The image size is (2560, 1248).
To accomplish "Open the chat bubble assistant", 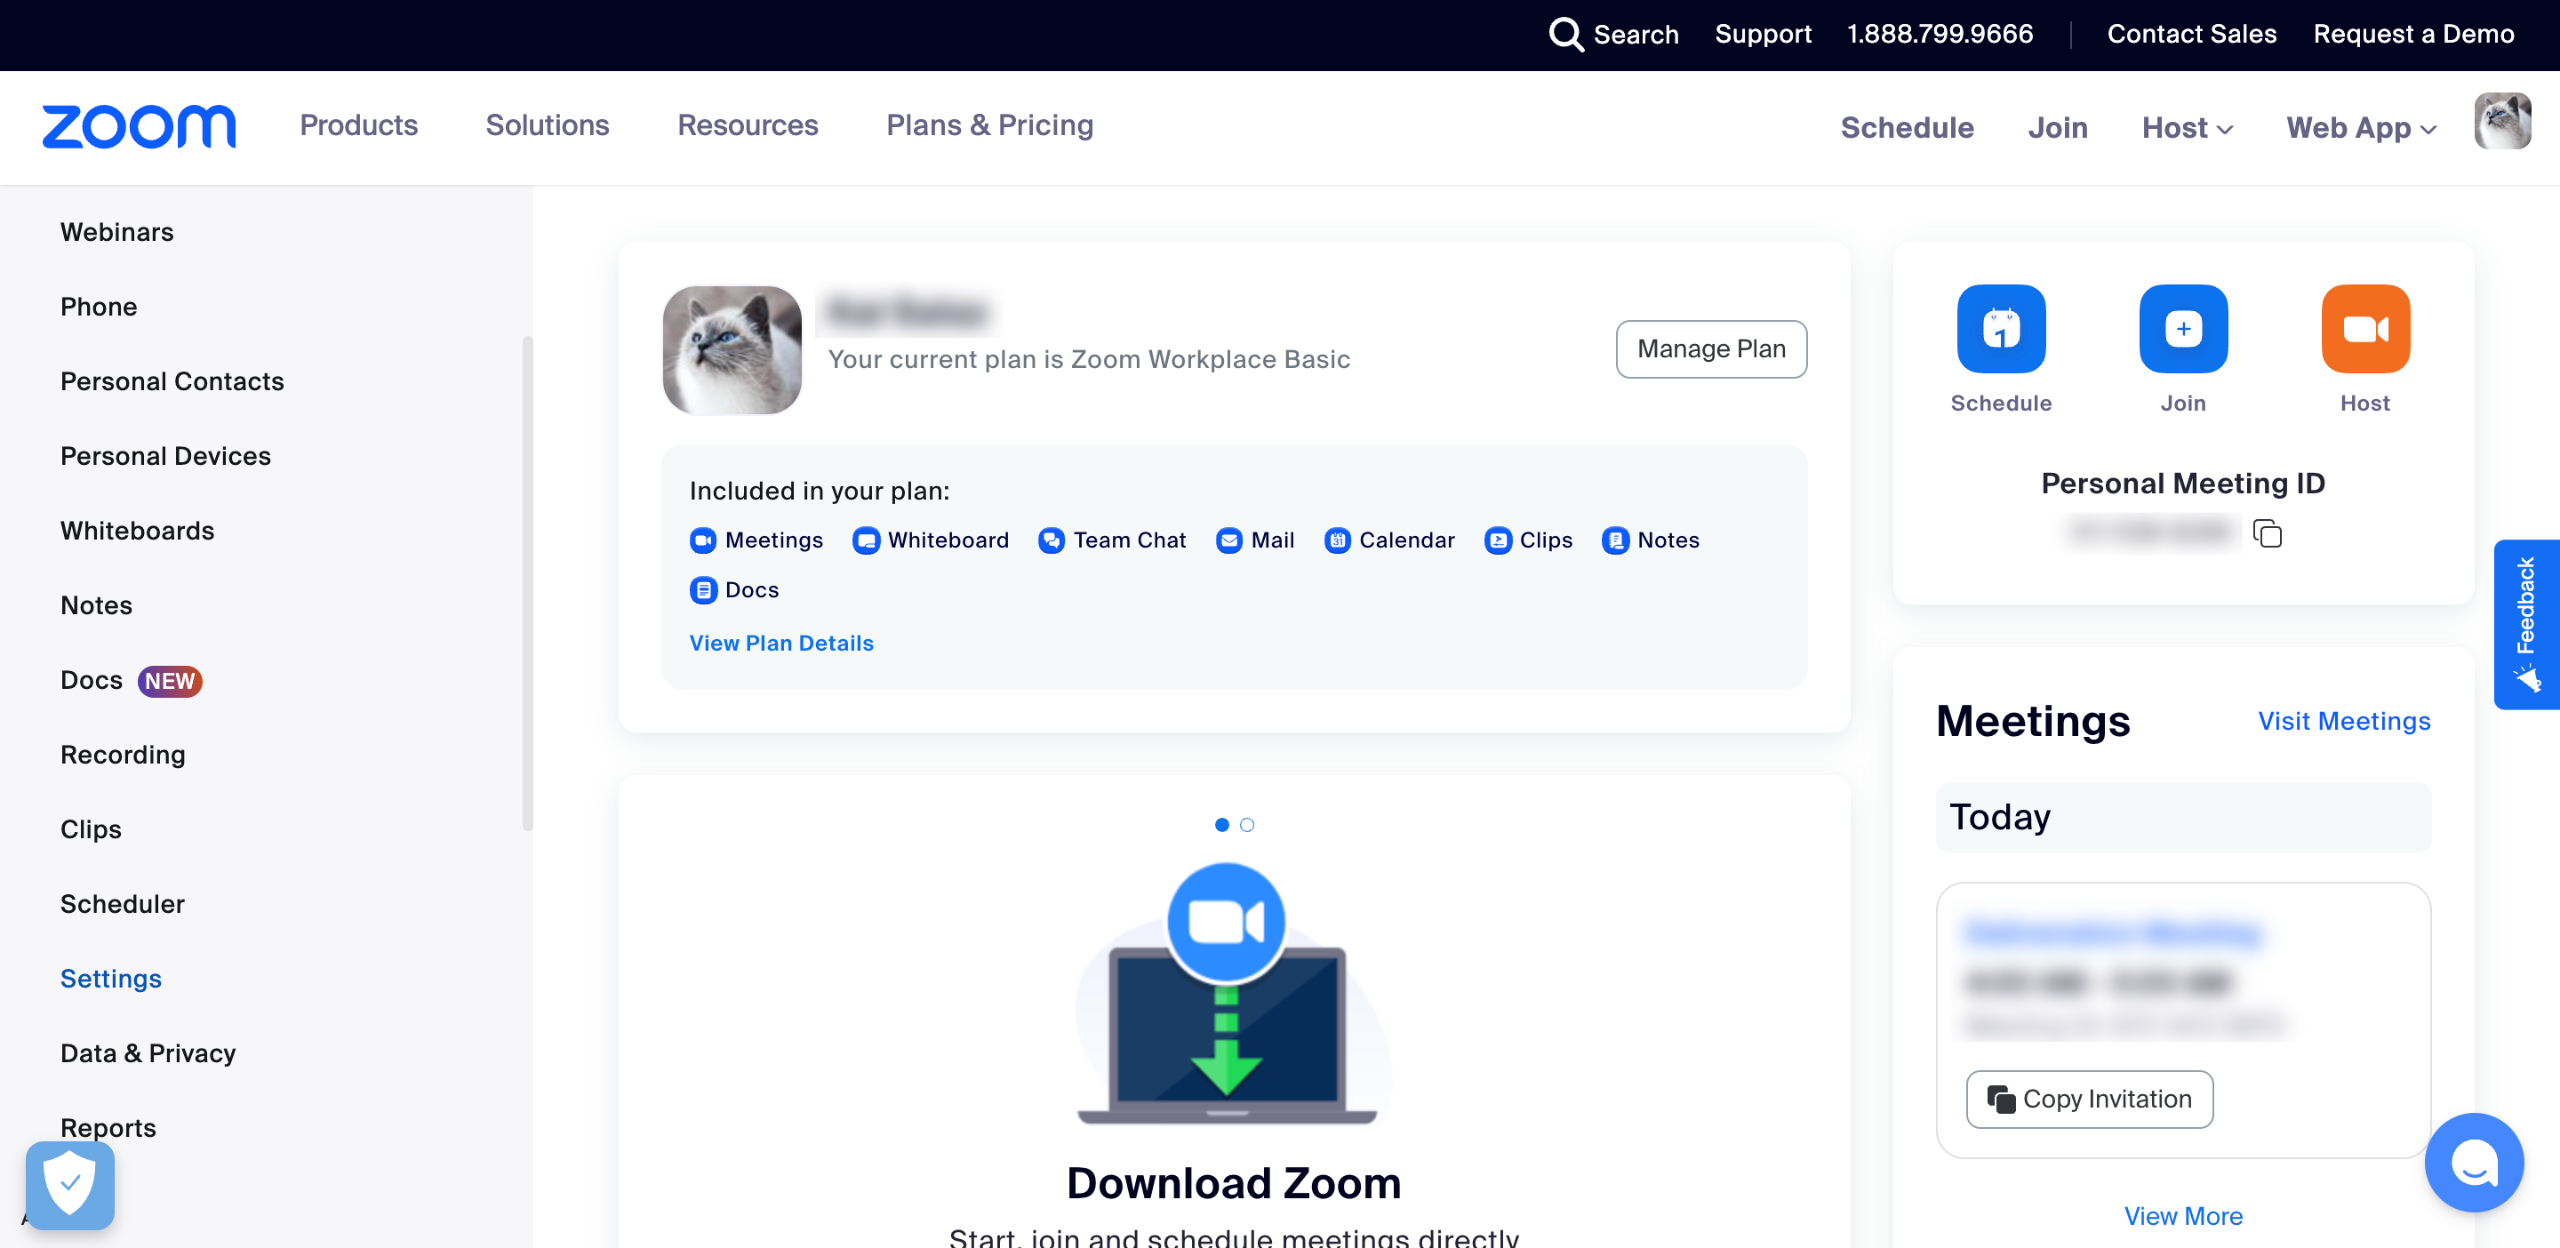I will click(x=2474, y=1162).
